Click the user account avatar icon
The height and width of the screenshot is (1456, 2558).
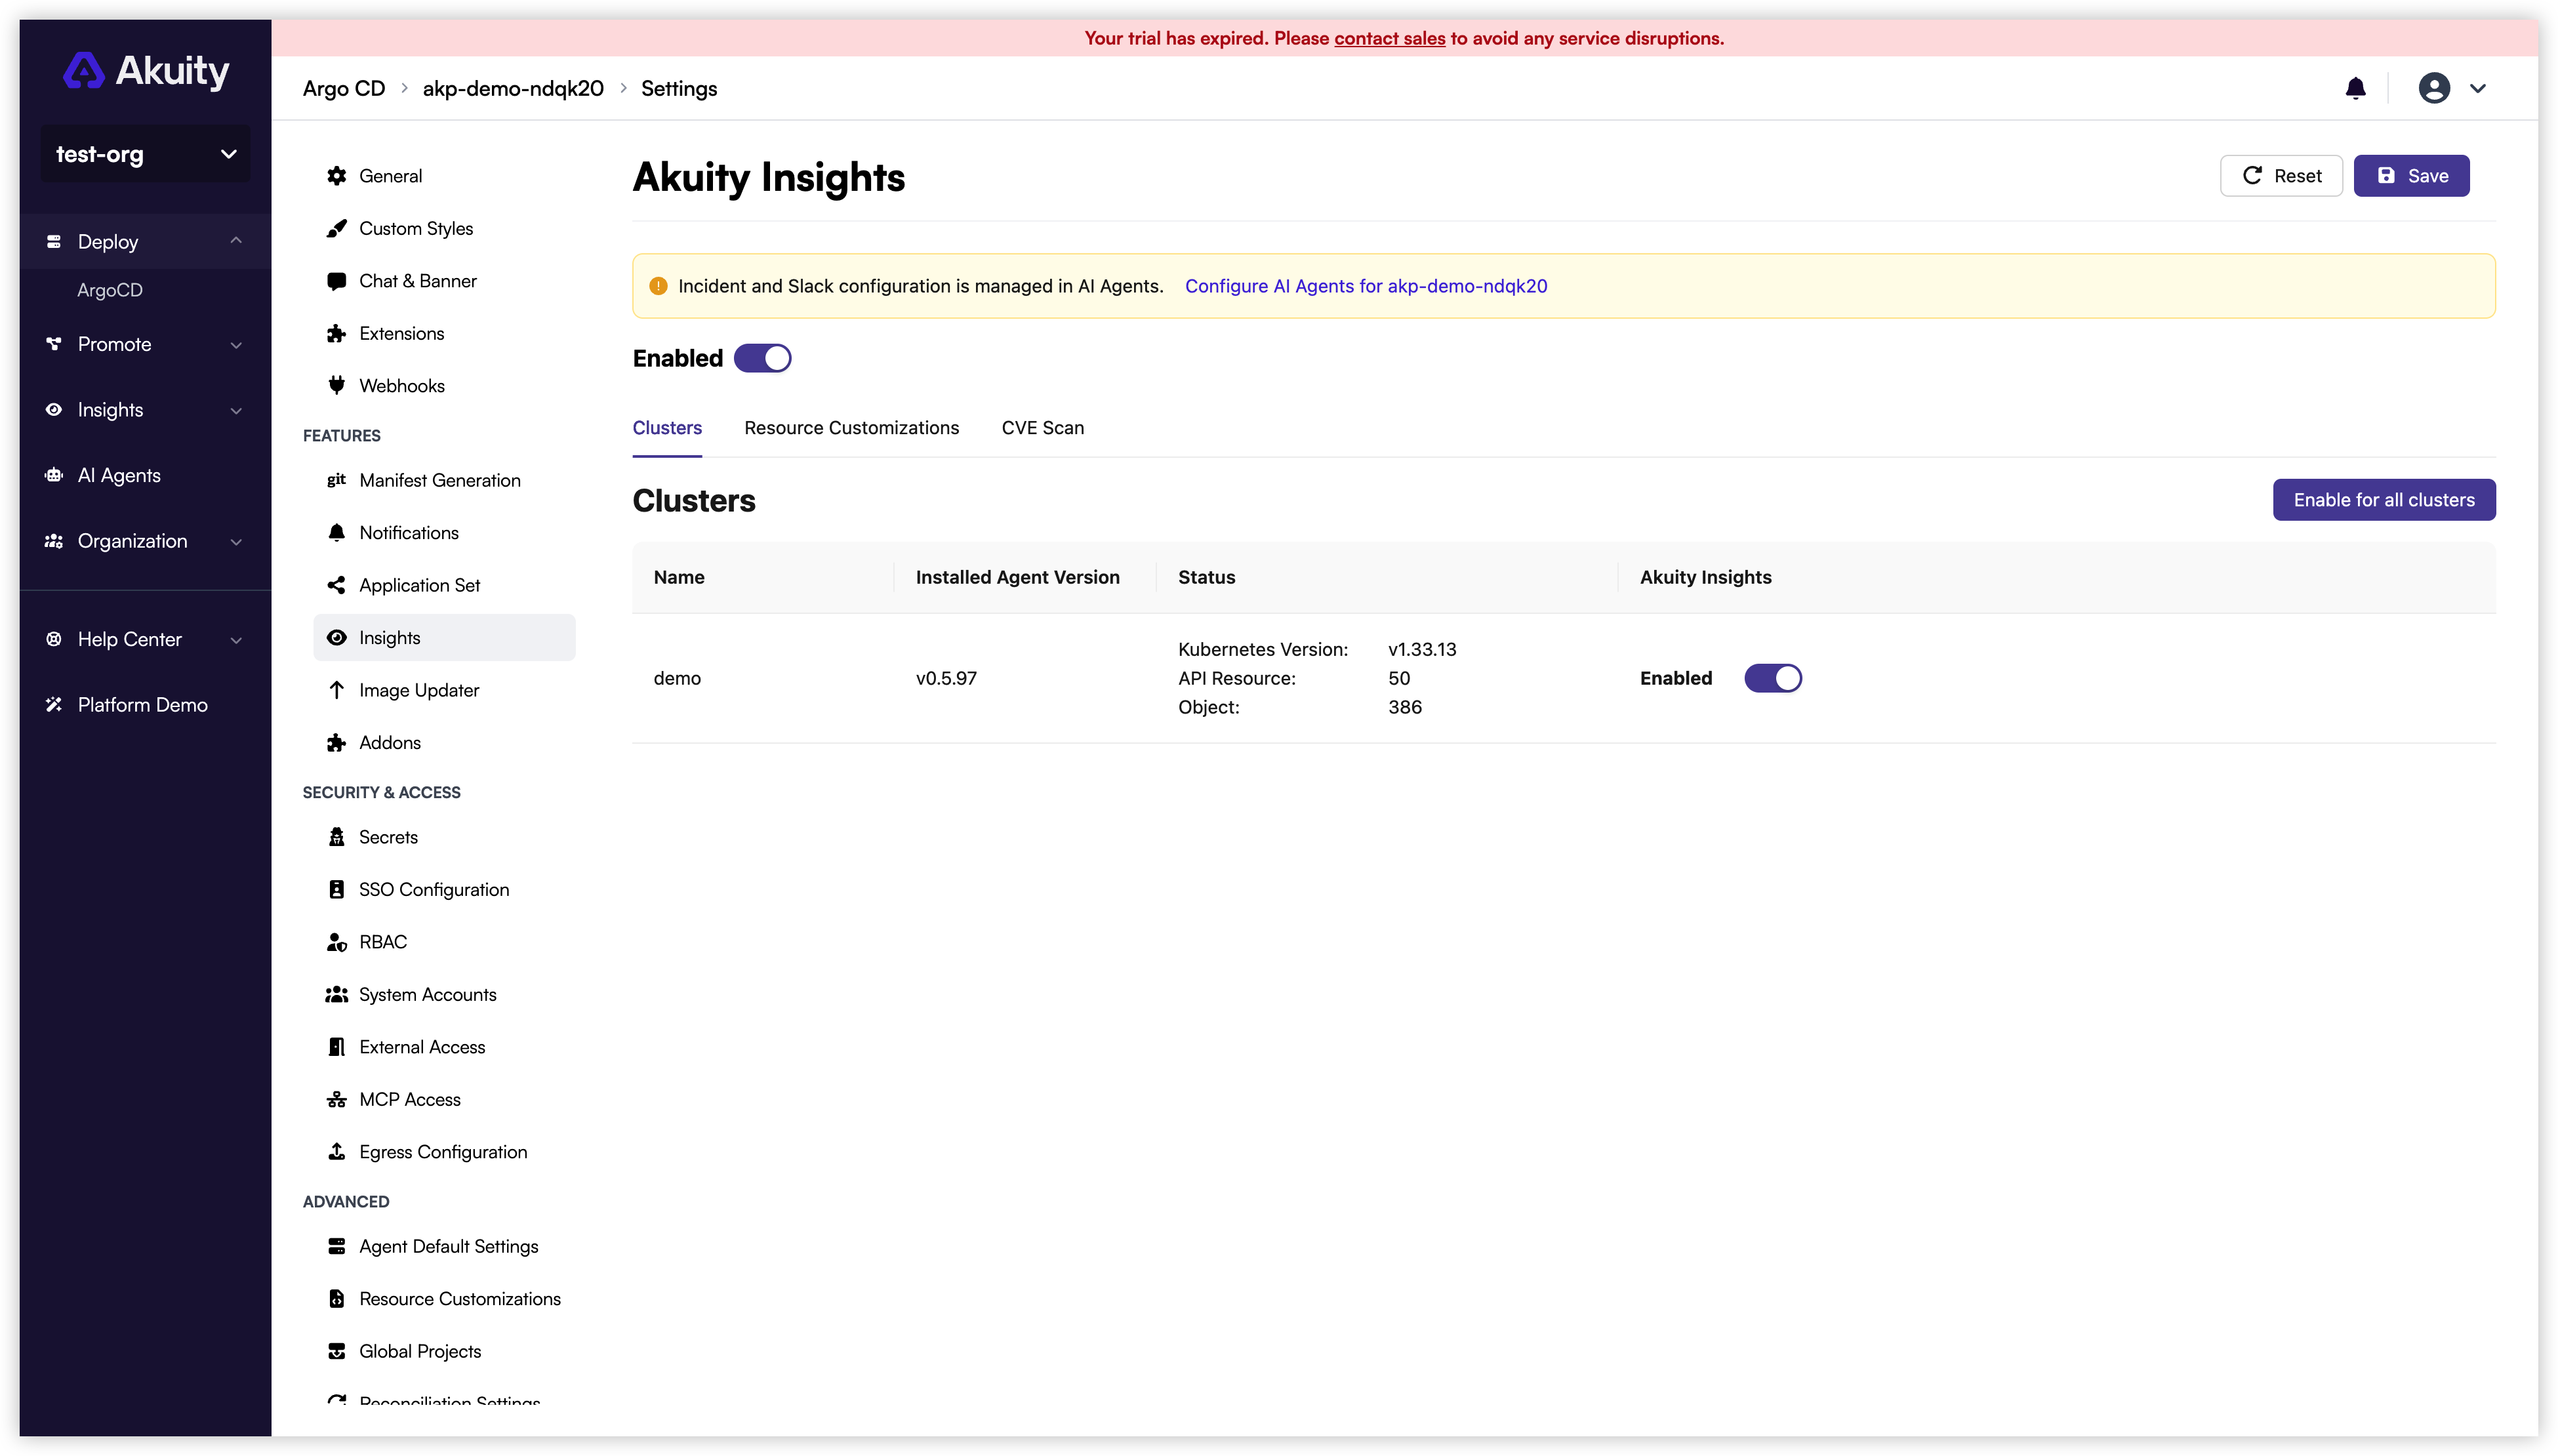pyautogui.click(x=2433, y=88)
